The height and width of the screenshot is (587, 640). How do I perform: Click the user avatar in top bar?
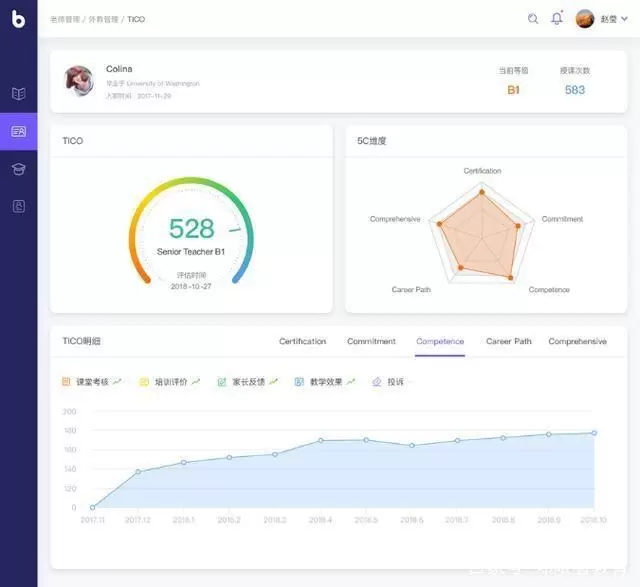click(585, 19)
